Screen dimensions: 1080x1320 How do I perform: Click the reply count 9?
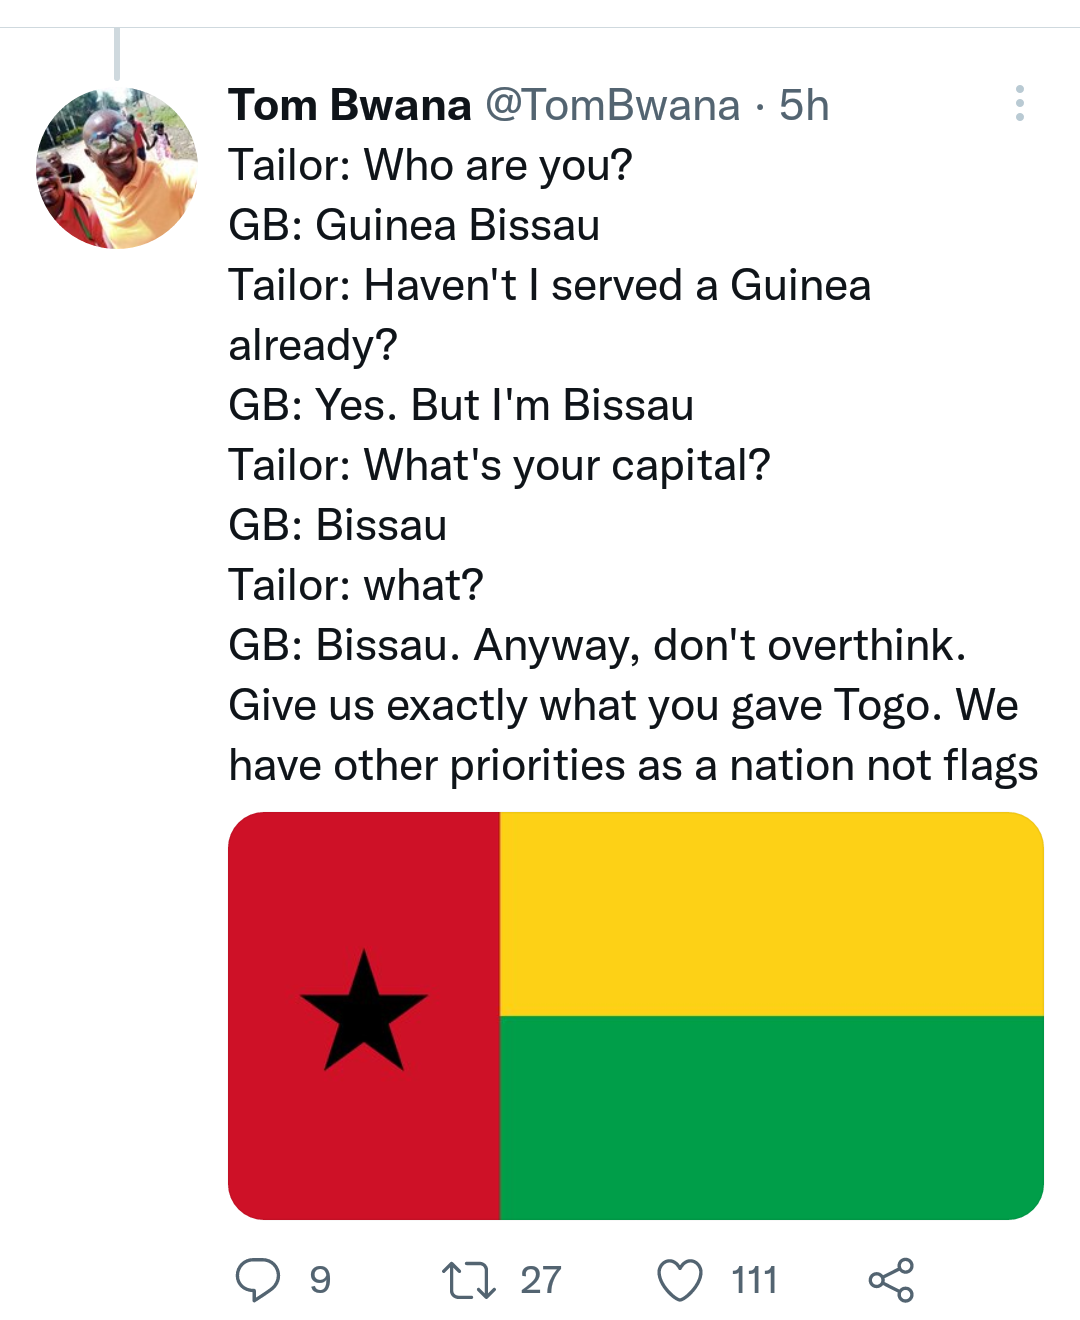tap(320, 1280)
